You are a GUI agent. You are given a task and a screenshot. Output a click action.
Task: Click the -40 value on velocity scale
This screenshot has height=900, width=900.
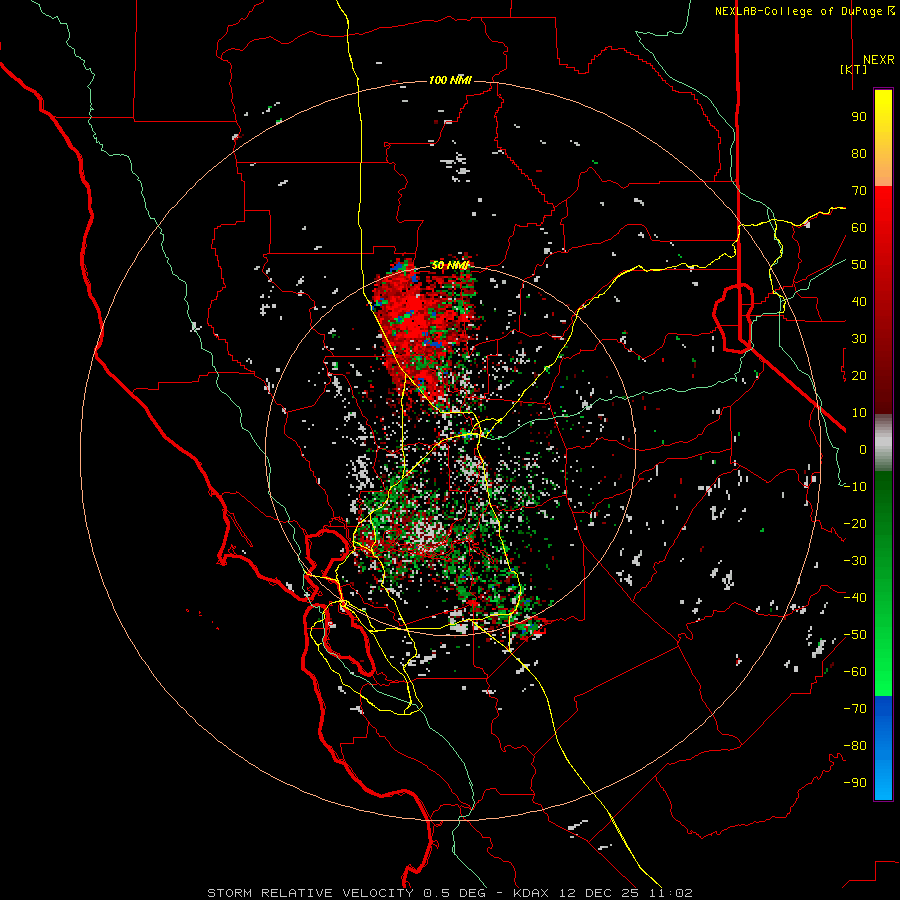855,598
